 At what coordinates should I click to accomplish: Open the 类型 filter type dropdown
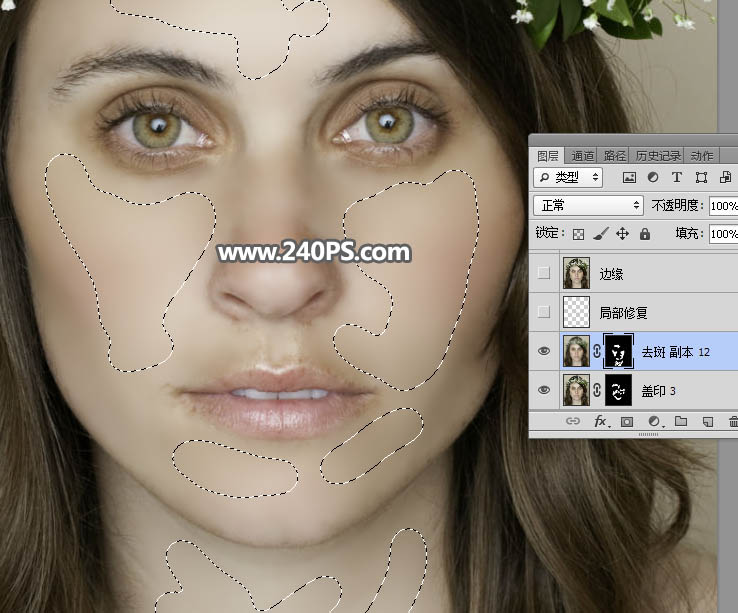[x=567, y=177]
